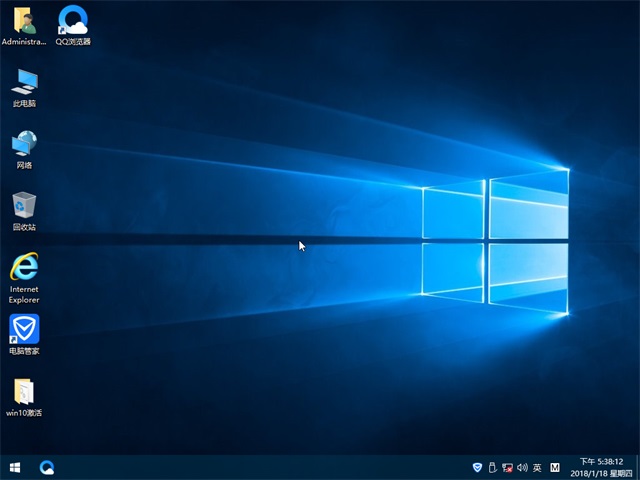Open the network status tray icon

[x=508, y=467]
